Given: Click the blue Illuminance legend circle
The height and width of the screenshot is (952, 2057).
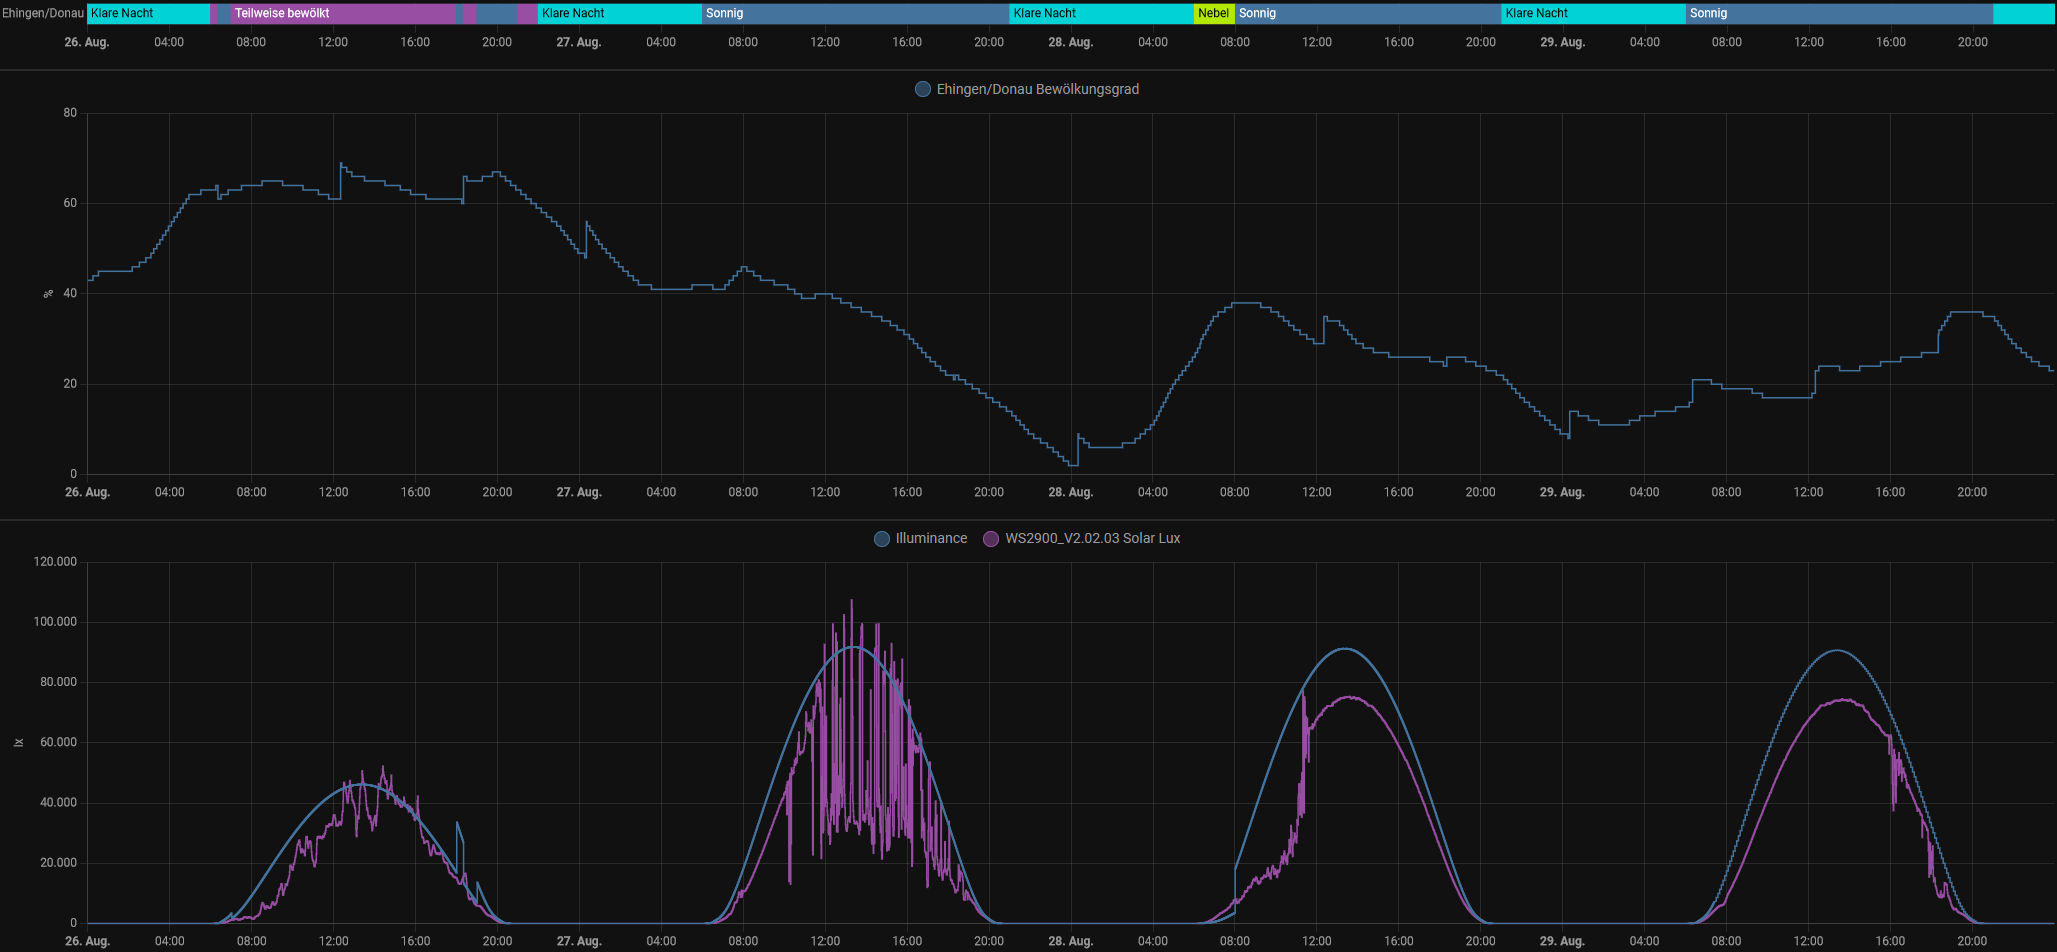Looking at the screenshot, I should 882,538.
